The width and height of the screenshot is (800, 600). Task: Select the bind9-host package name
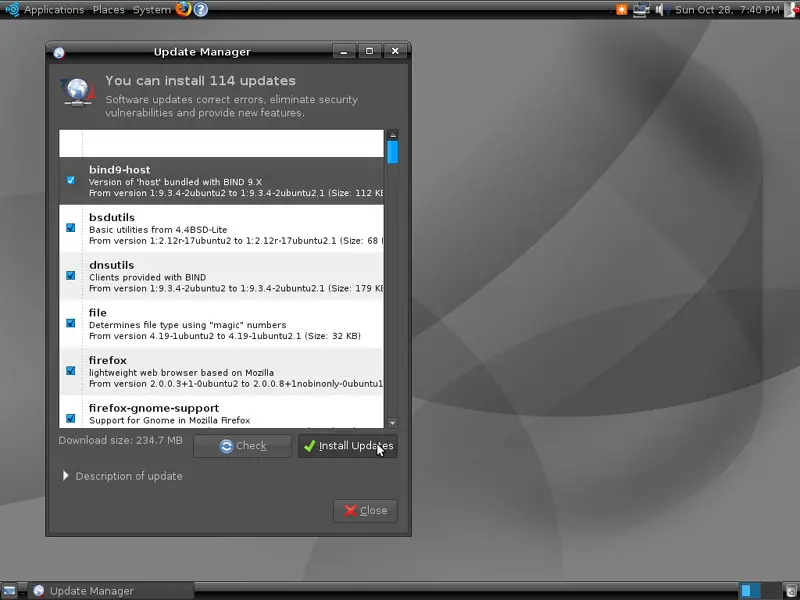[119, 169]
